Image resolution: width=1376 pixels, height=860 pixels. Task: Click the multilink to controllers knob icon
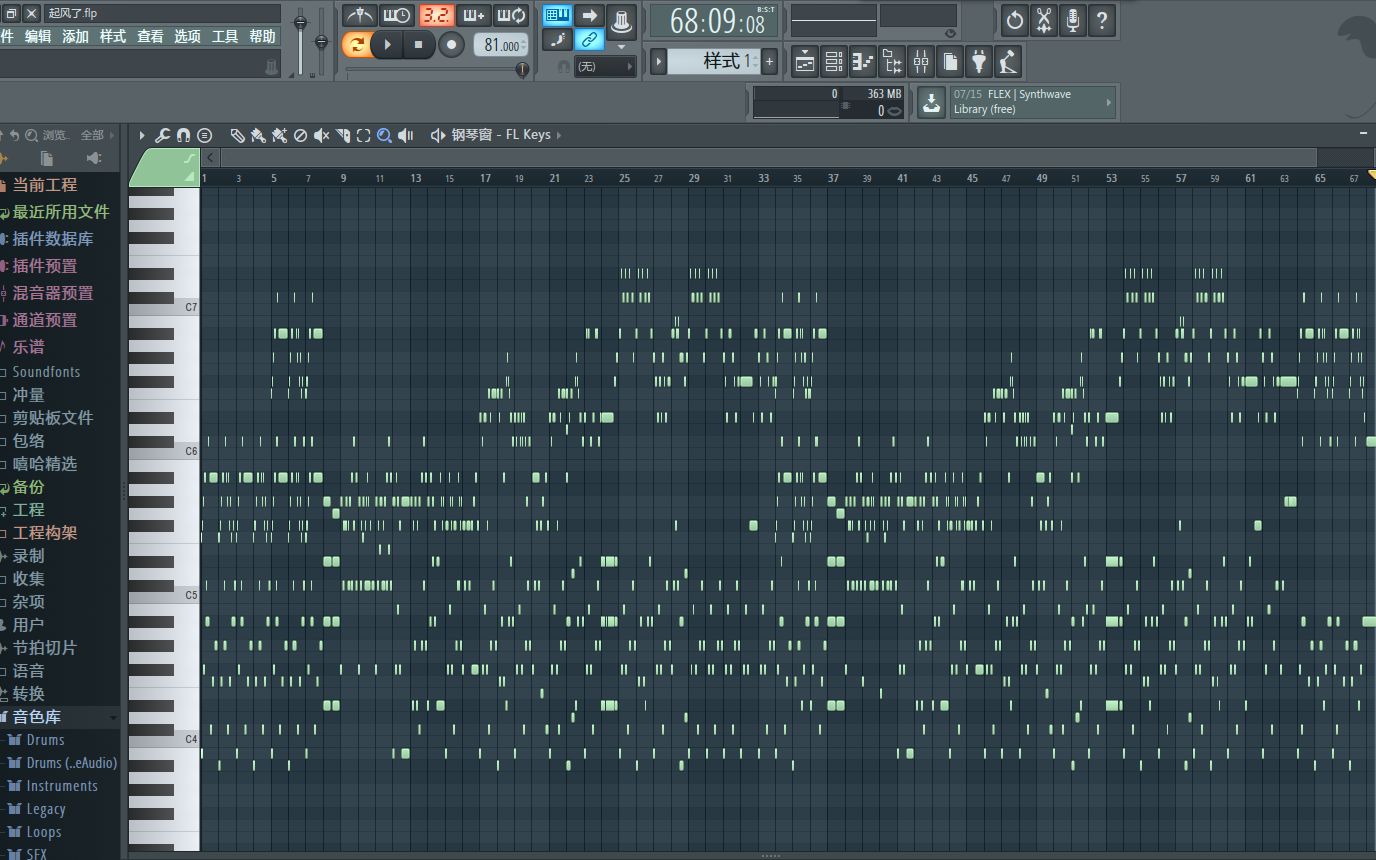622,20
